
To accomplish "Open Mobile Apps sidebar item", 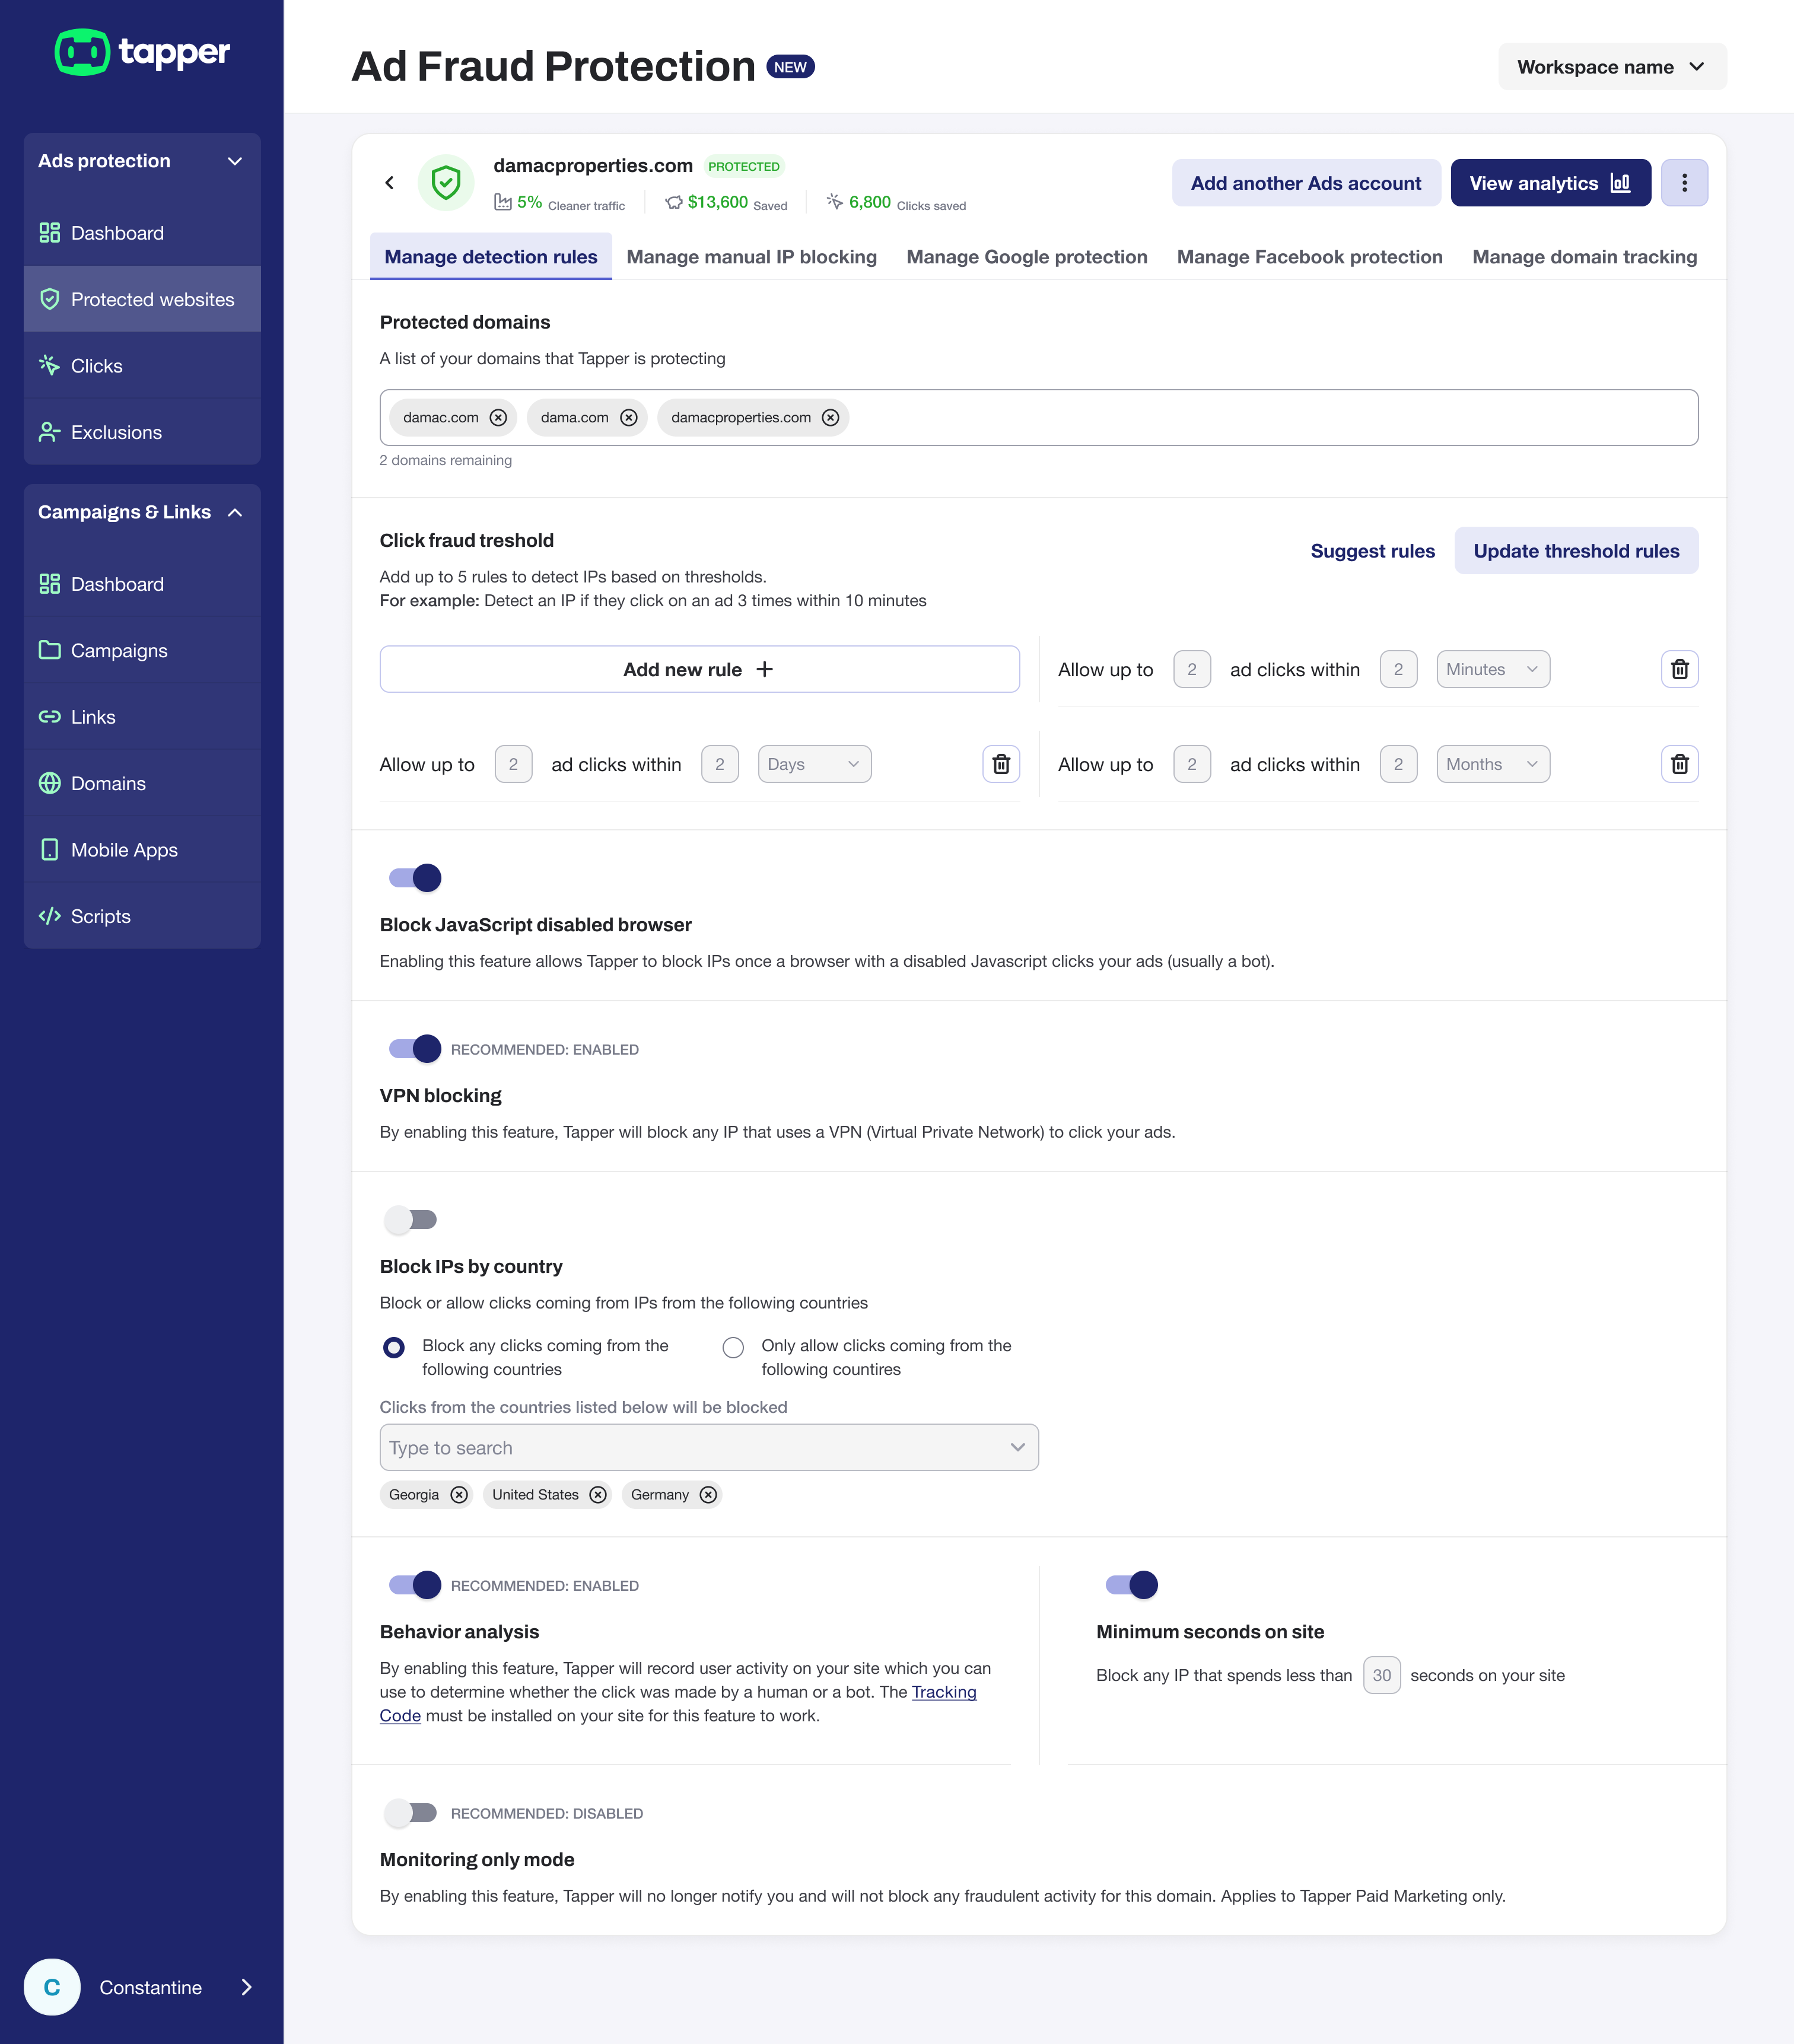I will (x=124, y=850).
